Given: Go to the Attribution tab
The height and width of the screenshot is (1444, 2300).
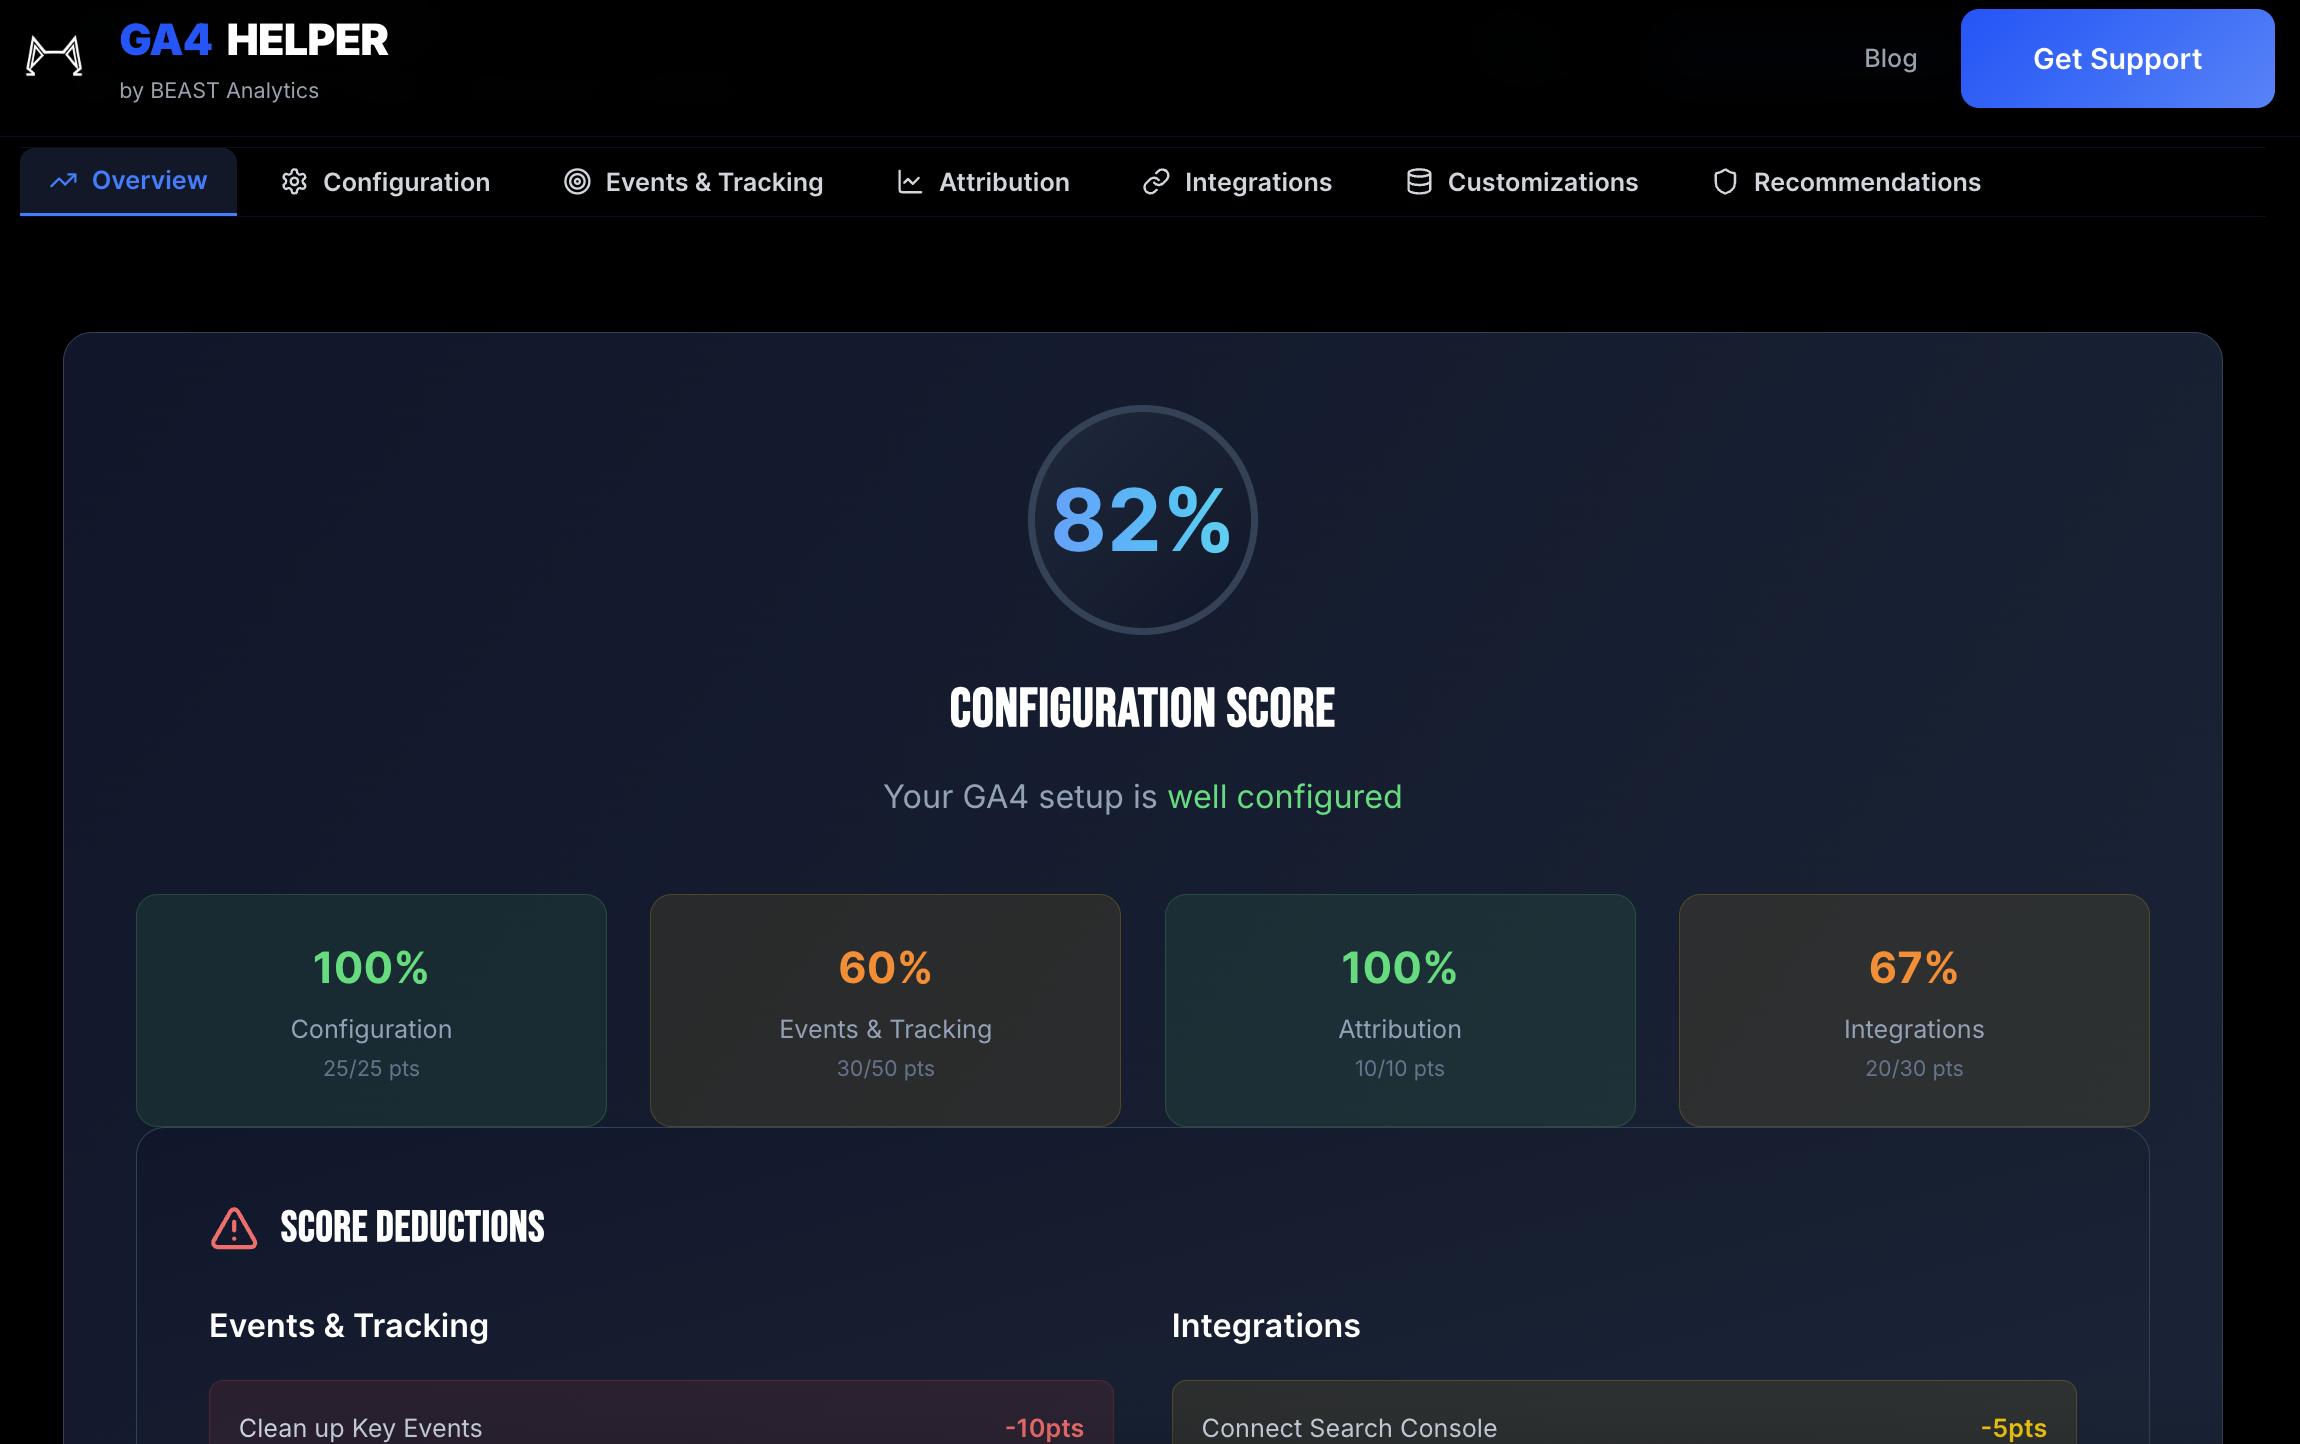Looking at the screenshot, I should 984,182.
